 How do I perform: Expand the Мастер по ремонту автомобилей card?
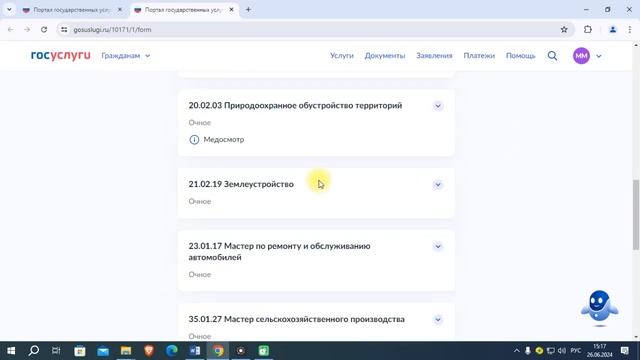pyautogui.click(x=438, y=247)
